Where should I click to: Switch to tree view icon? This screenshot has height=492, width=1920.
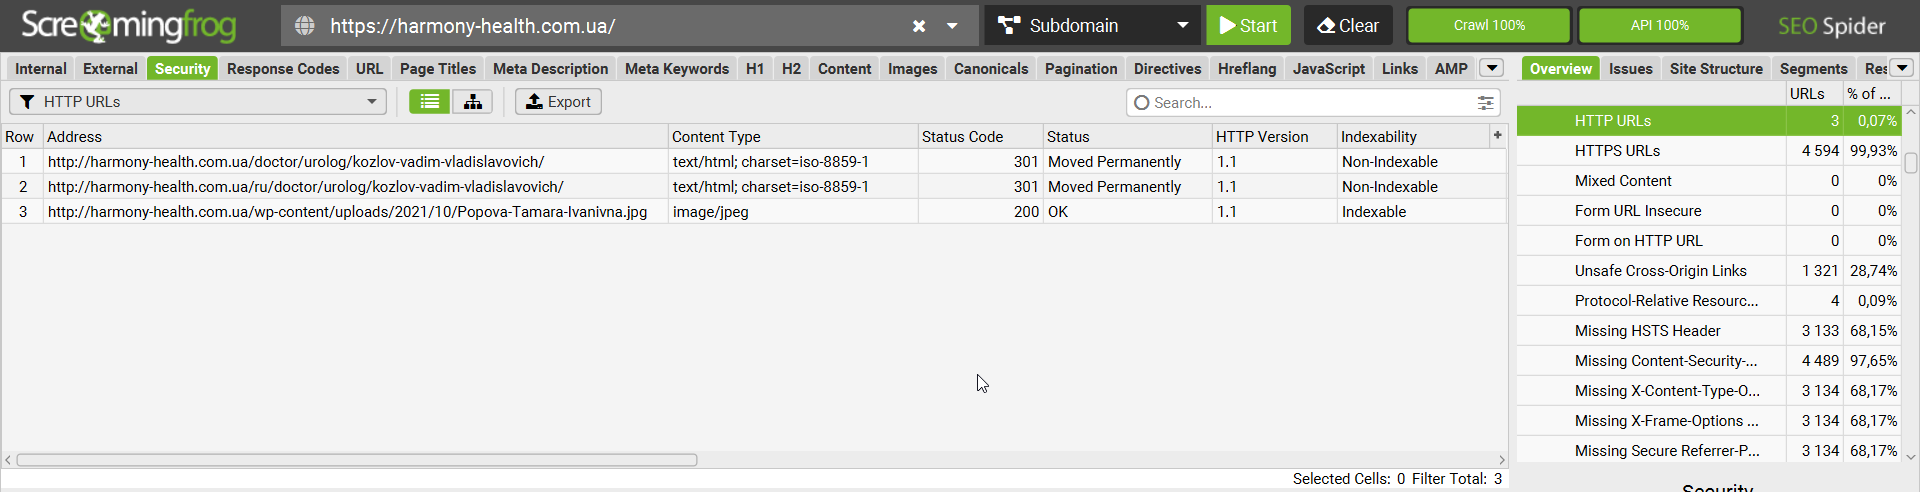click(472, 101)
